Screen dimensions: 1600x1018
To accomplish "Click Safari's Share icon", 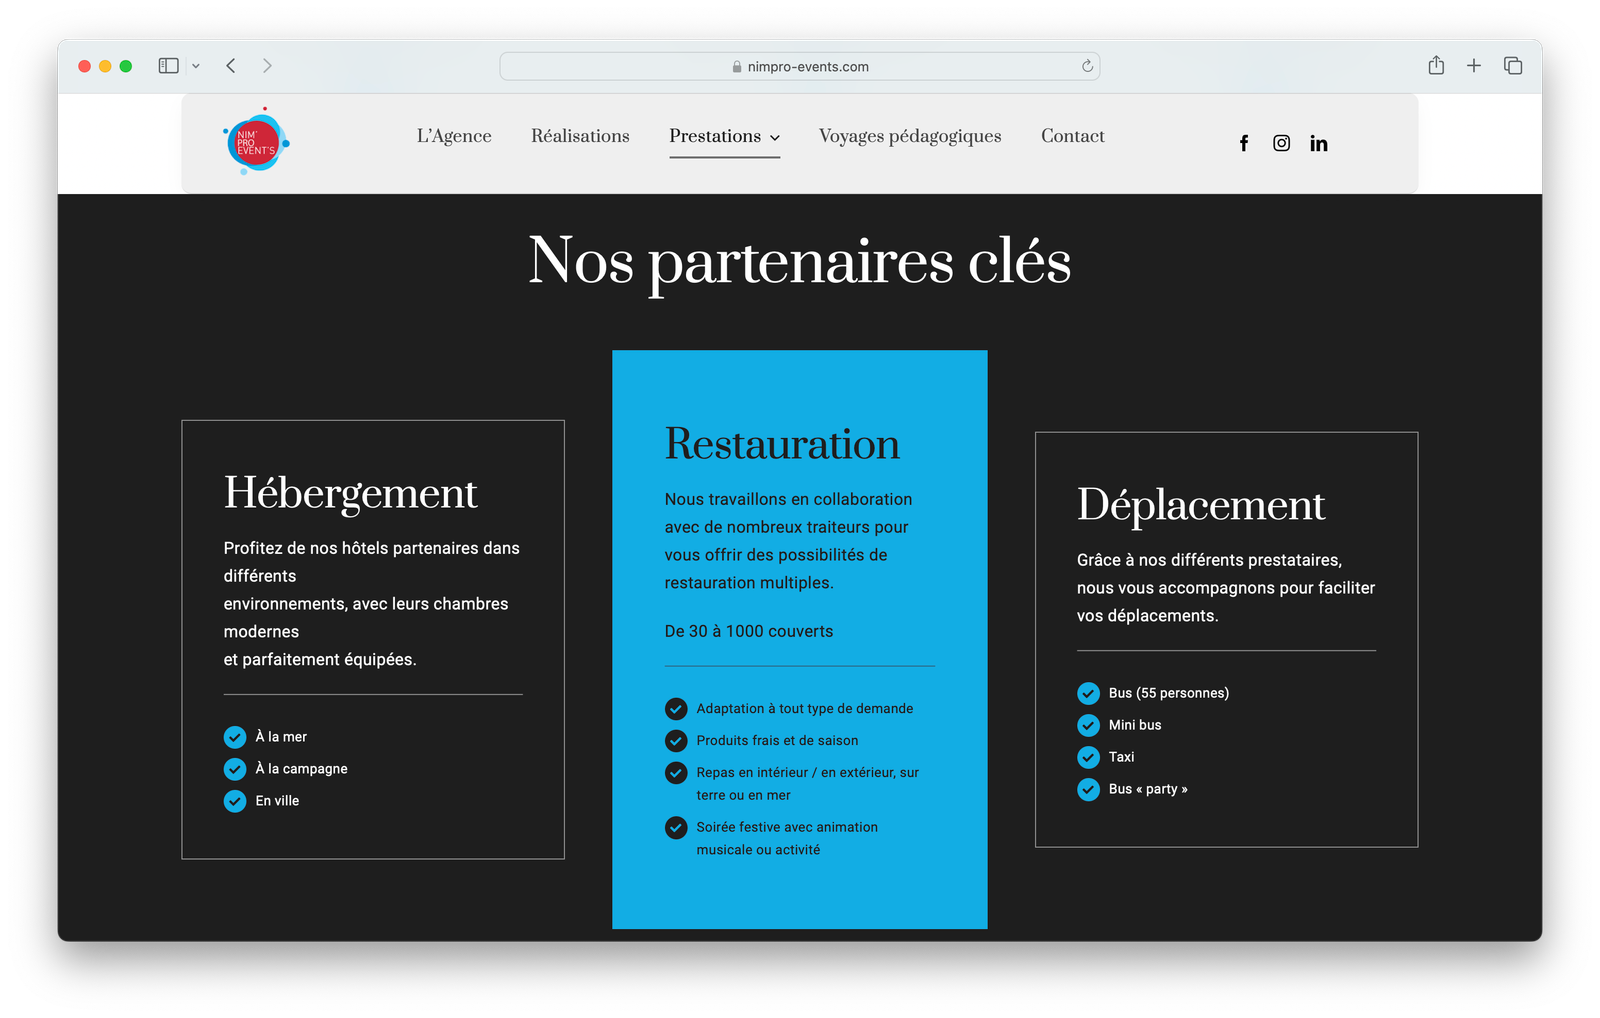I will (x=1436, y=66).
